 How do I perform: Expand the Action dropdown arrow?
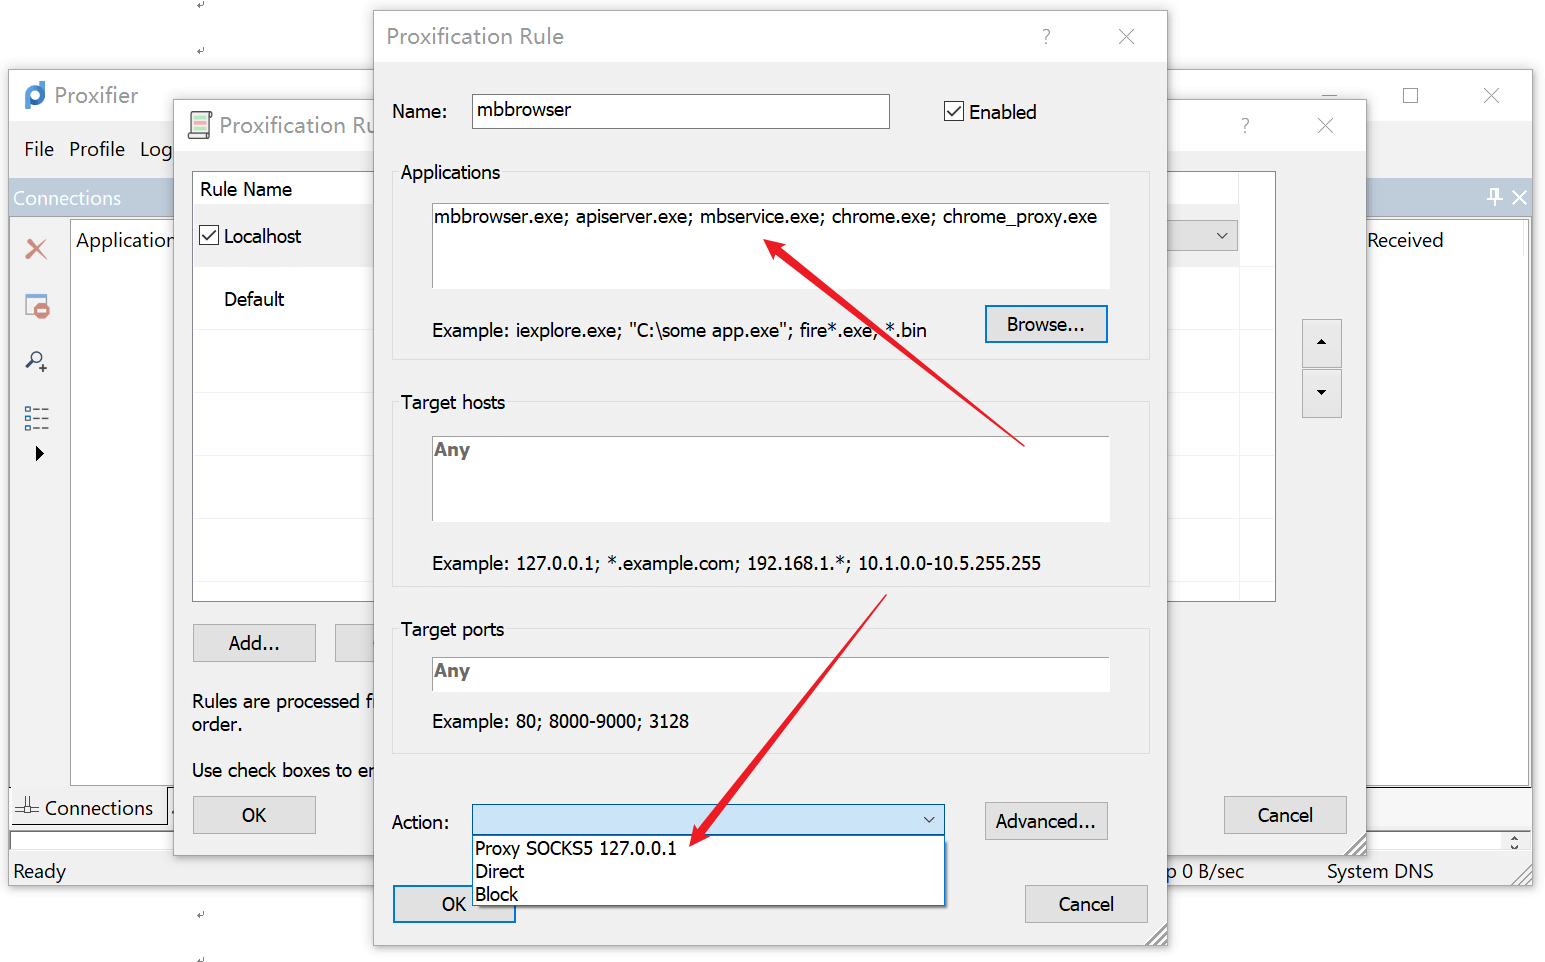point(928,821)
